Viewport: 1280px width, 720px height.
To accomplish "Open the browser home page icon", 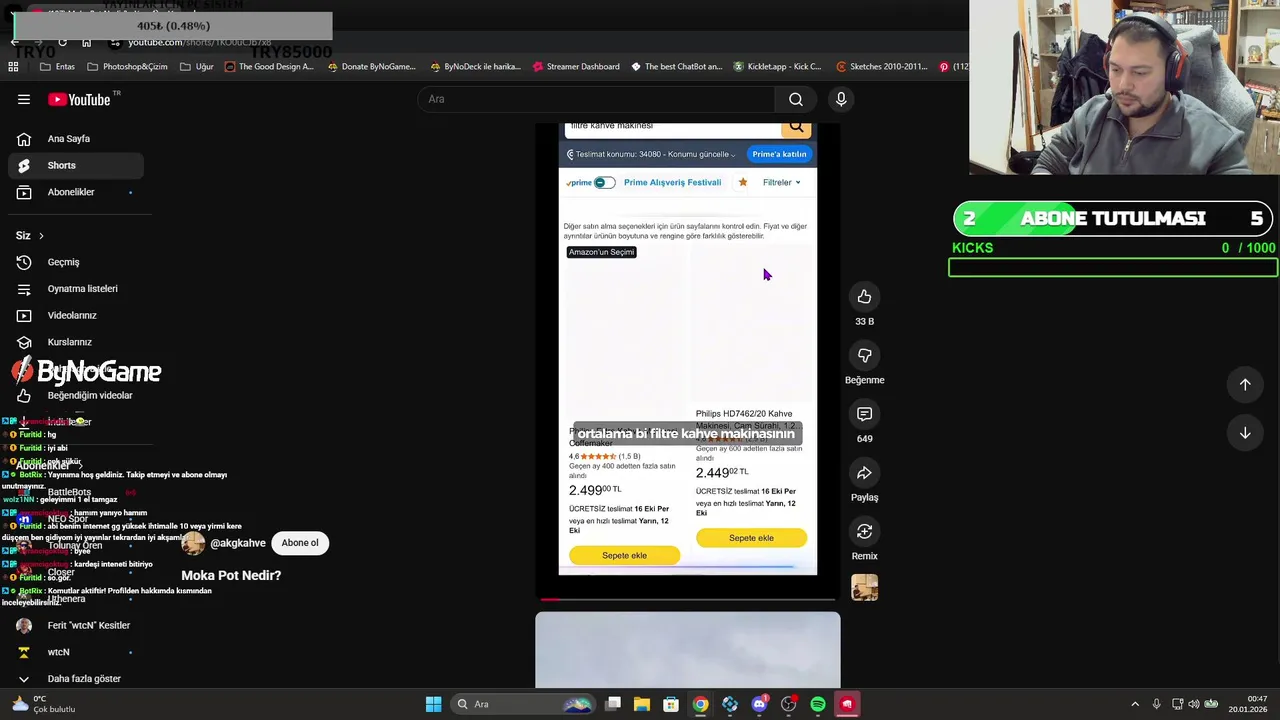I will tap(86, 42).
